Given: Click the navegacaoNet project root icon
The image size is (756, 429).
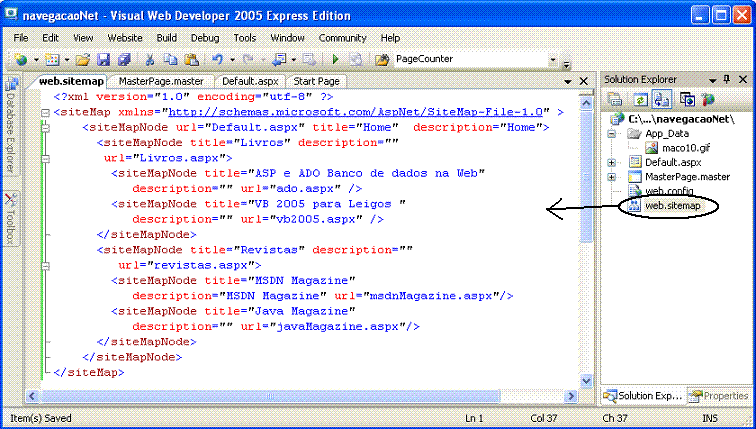Looking at the screenshot, I should click(617, 119).
